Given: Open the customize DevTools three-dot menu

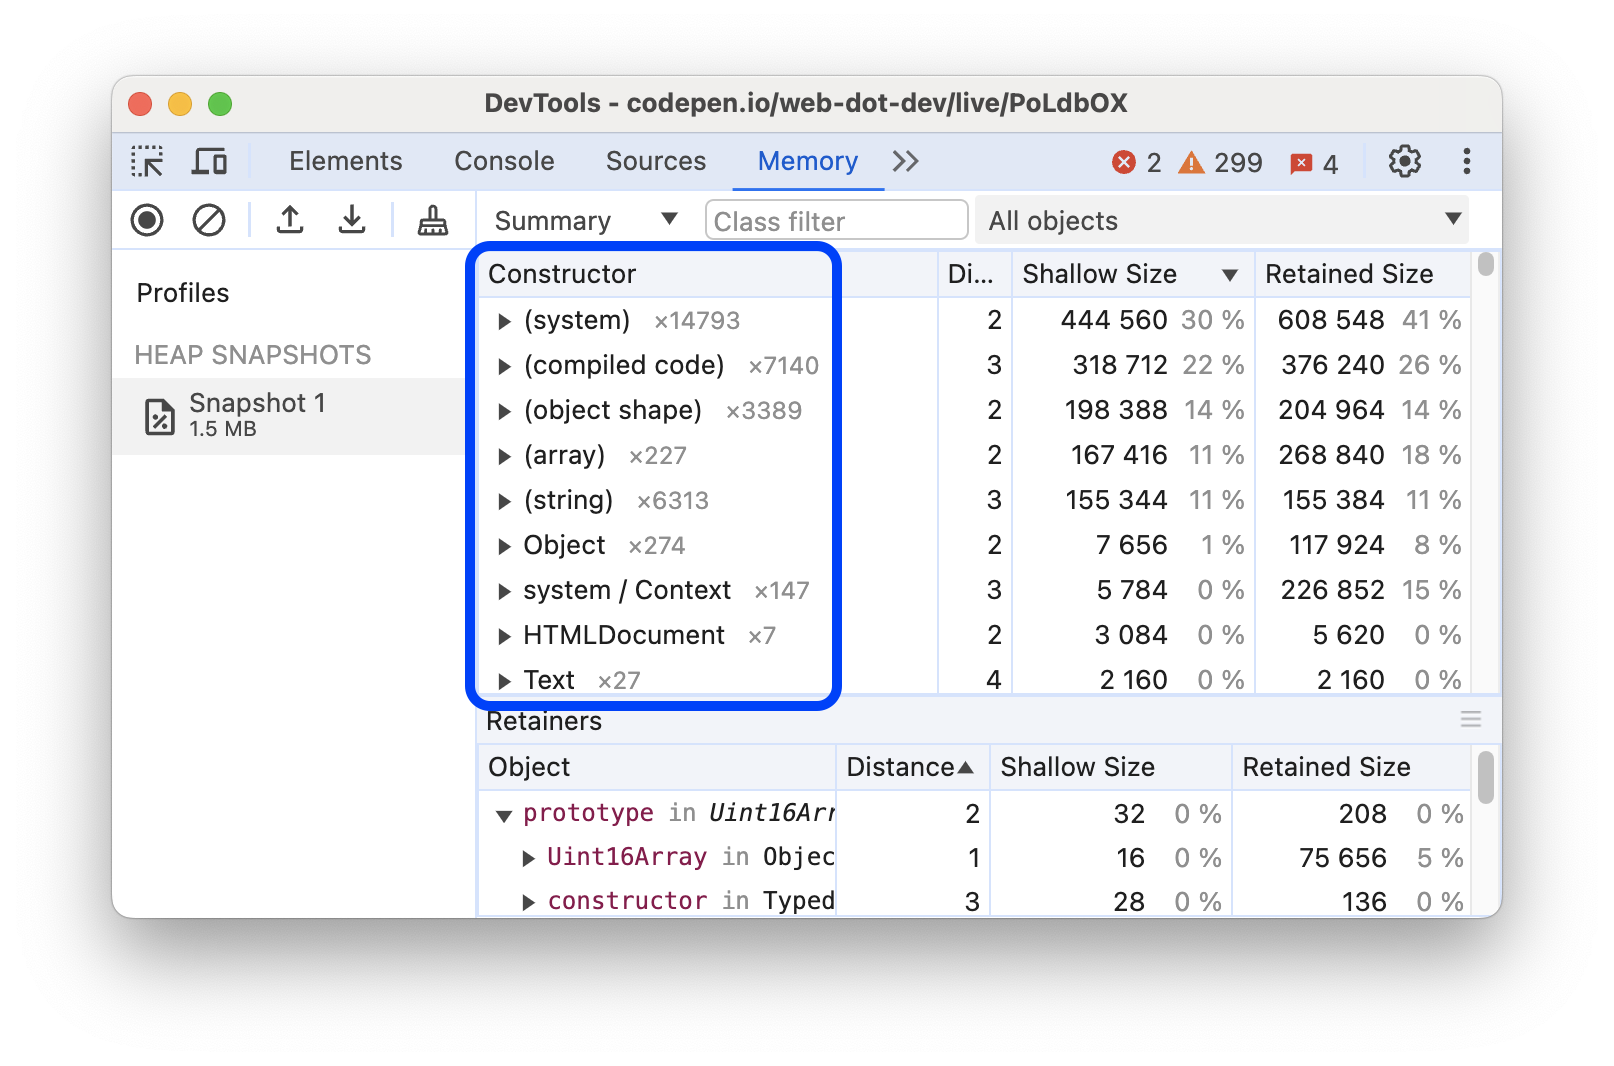Looking at the screenshot, I should point(1466,161).
